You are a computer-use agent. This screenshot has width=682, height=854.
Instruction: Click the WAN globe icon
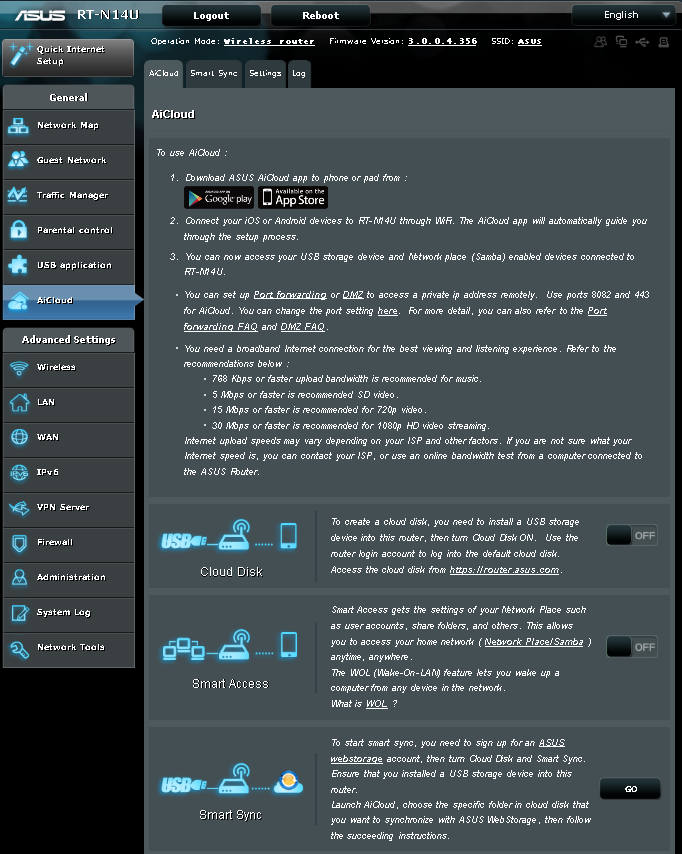[19, 437]
